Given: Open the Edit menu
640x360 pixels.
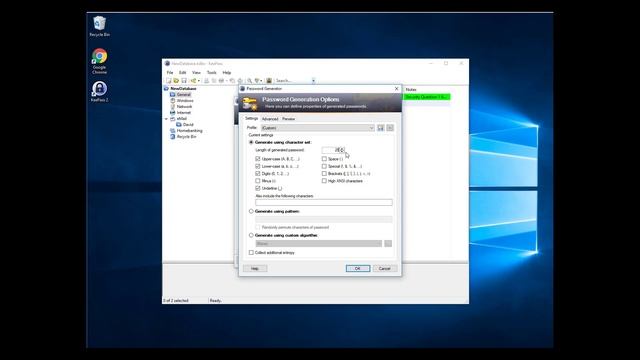Looking at the screenshot, I should click(x=182, y=73).
